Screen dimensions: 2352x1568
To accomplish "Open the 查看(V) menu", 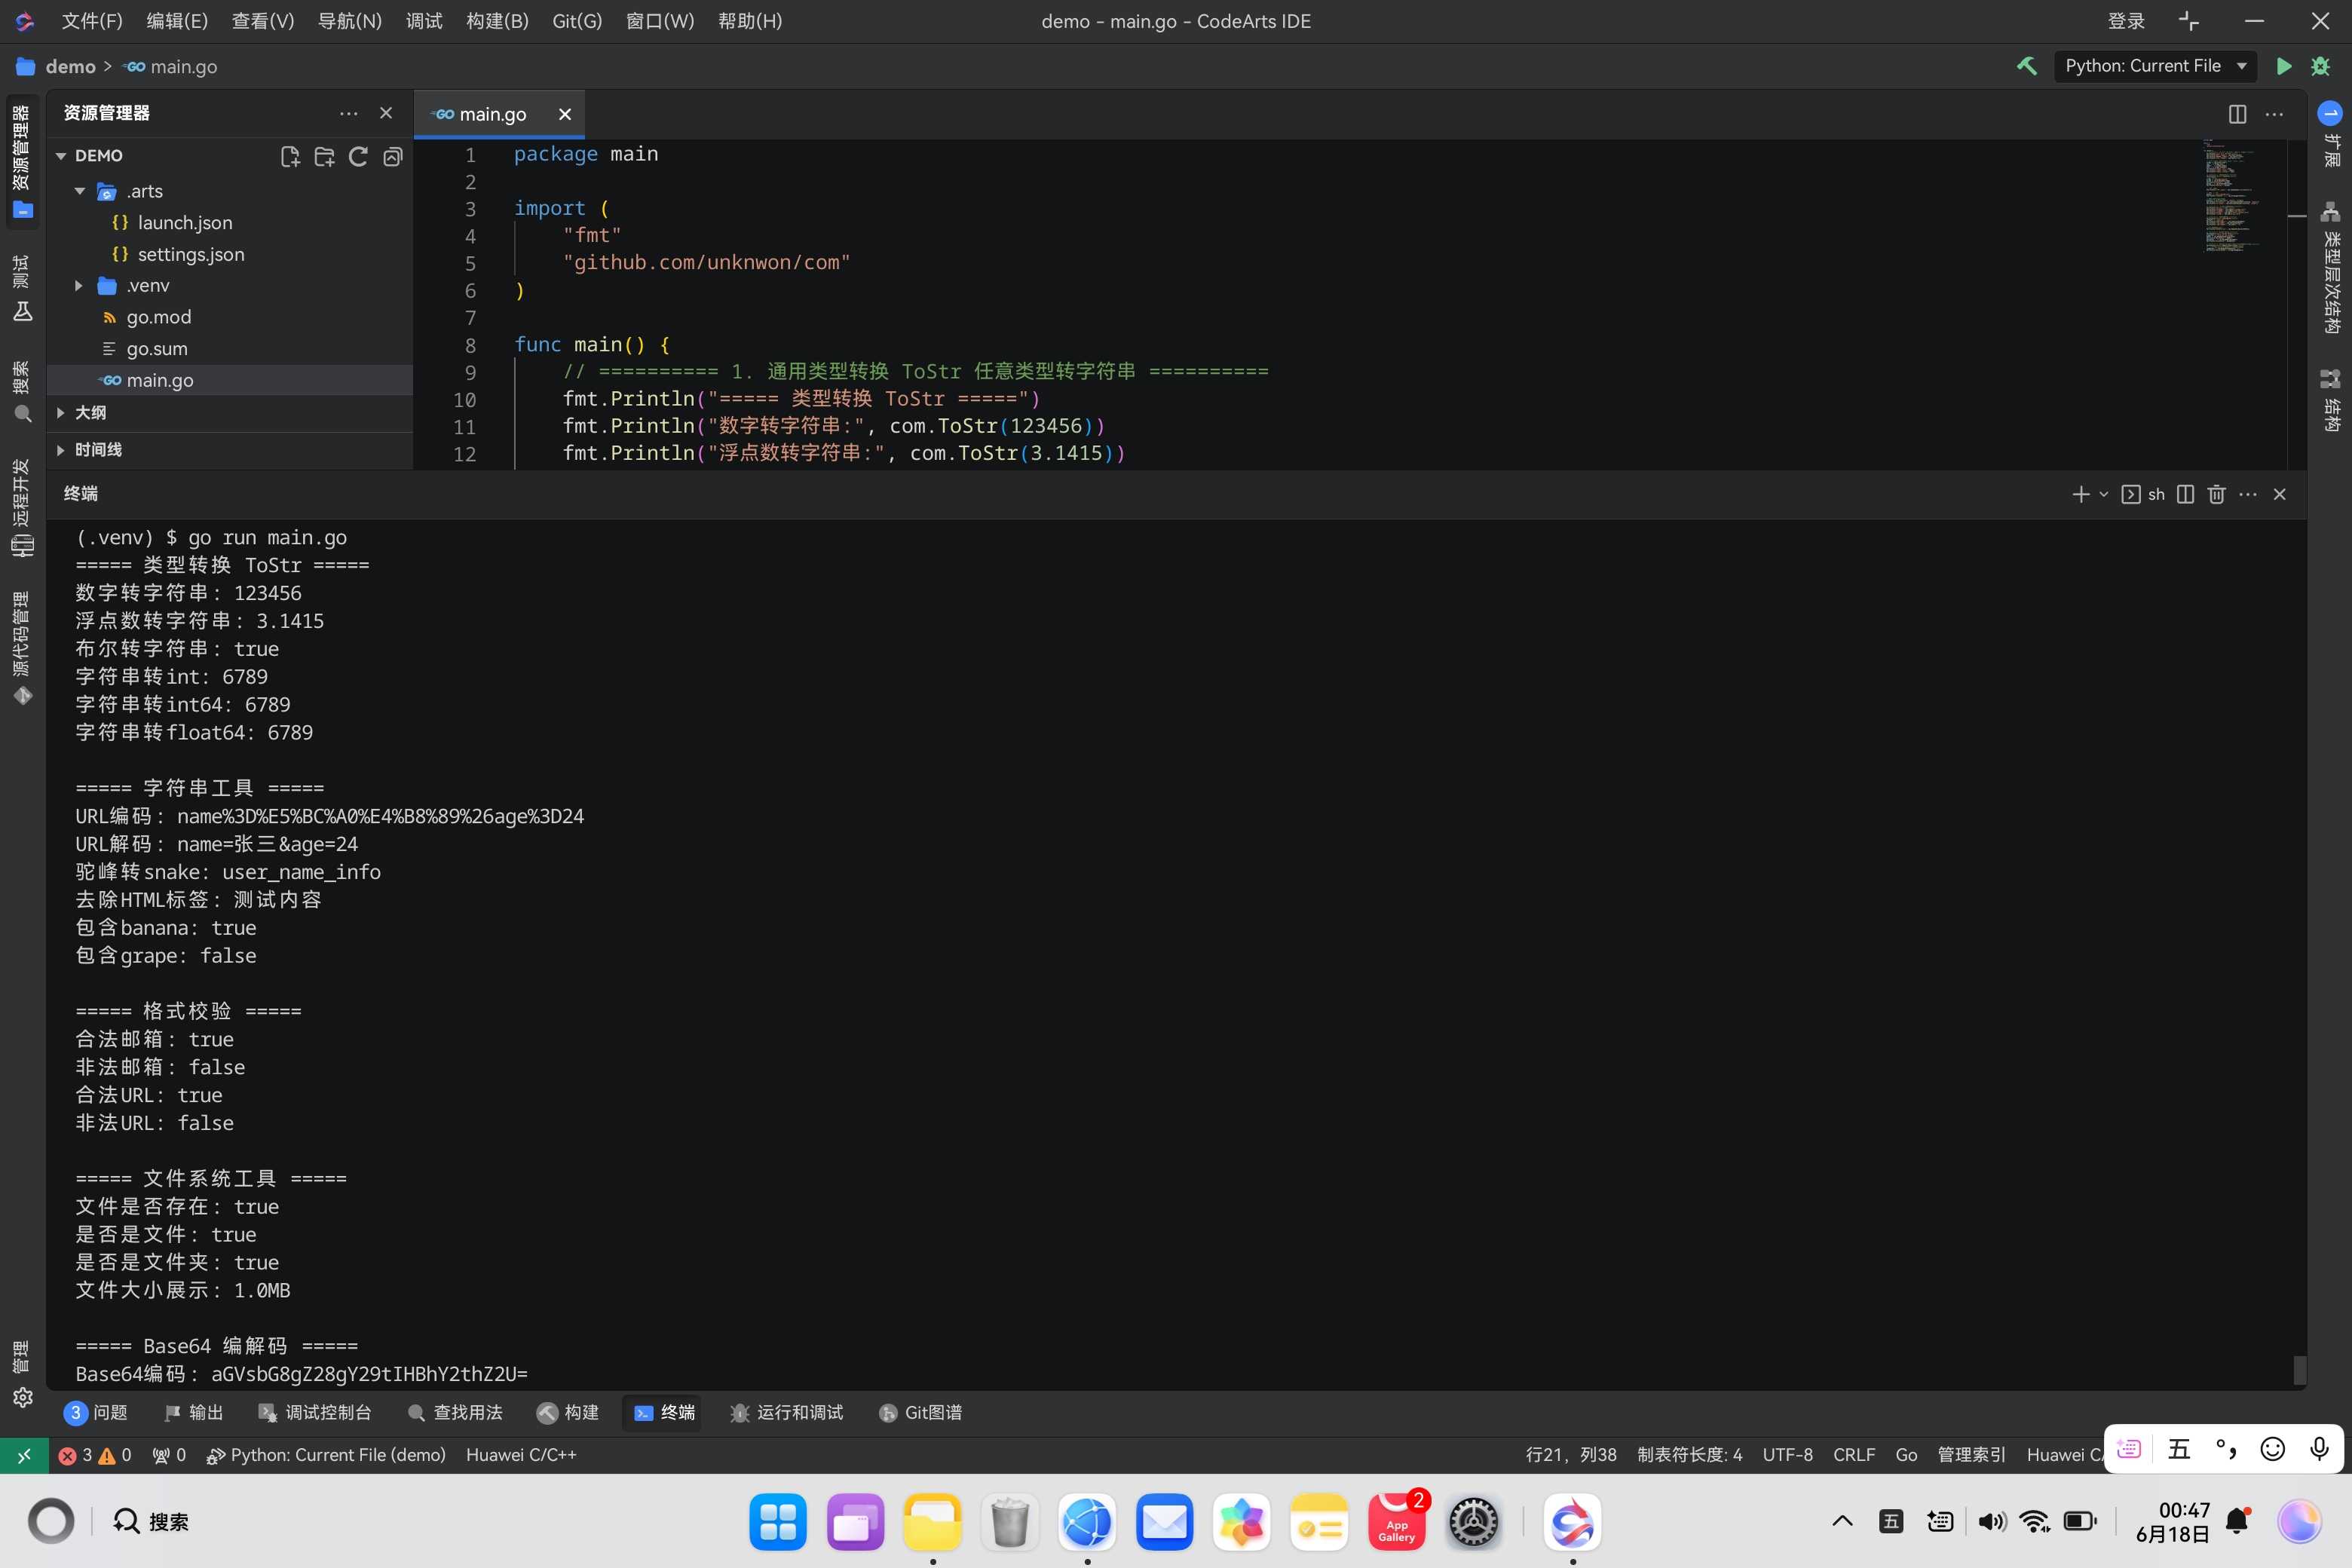I will pyautogui.click(x=263, y=21).
